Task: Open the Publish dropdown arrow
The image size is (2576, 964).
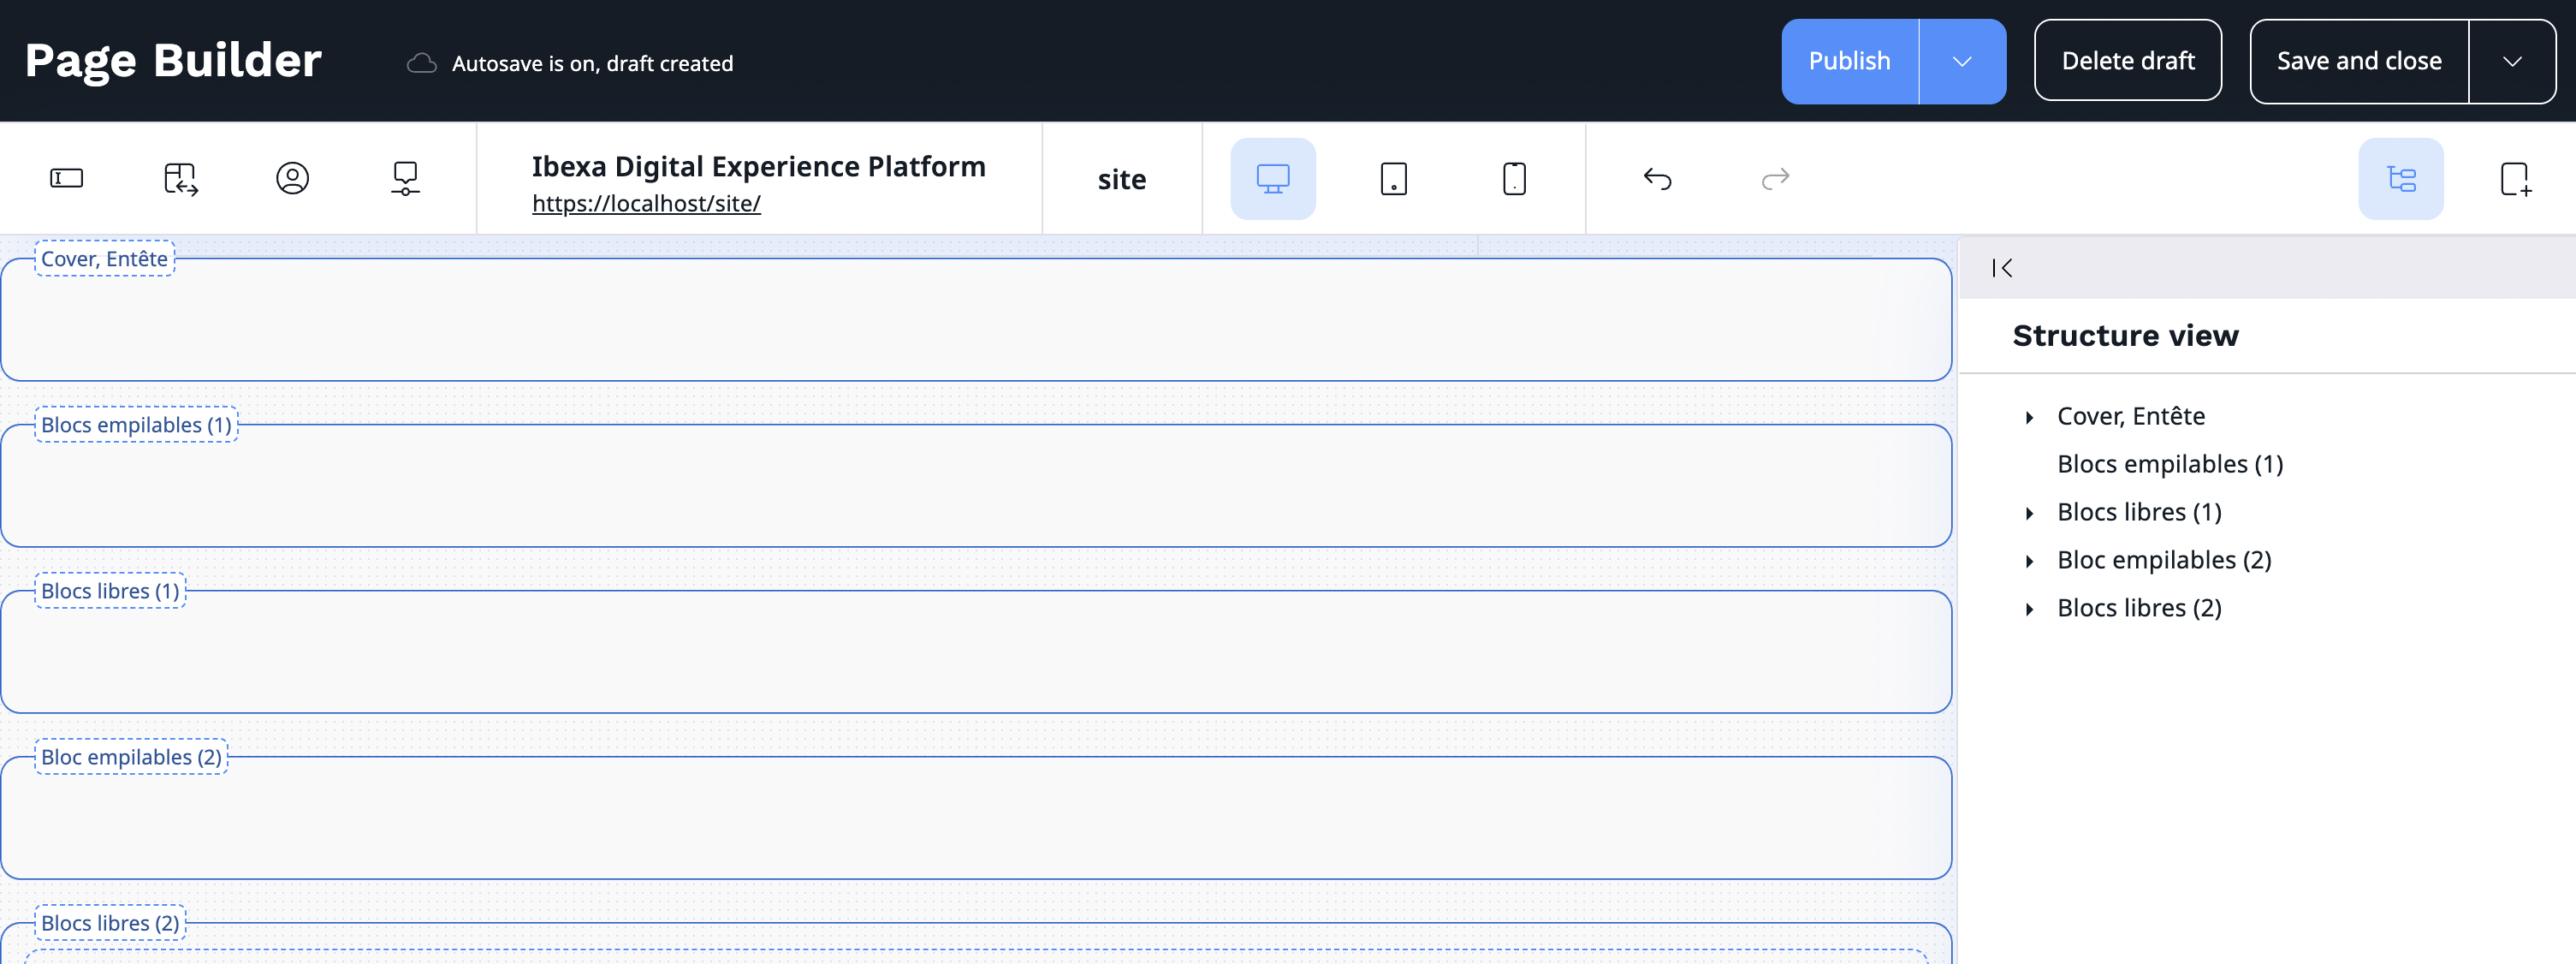Action: 1962,61
